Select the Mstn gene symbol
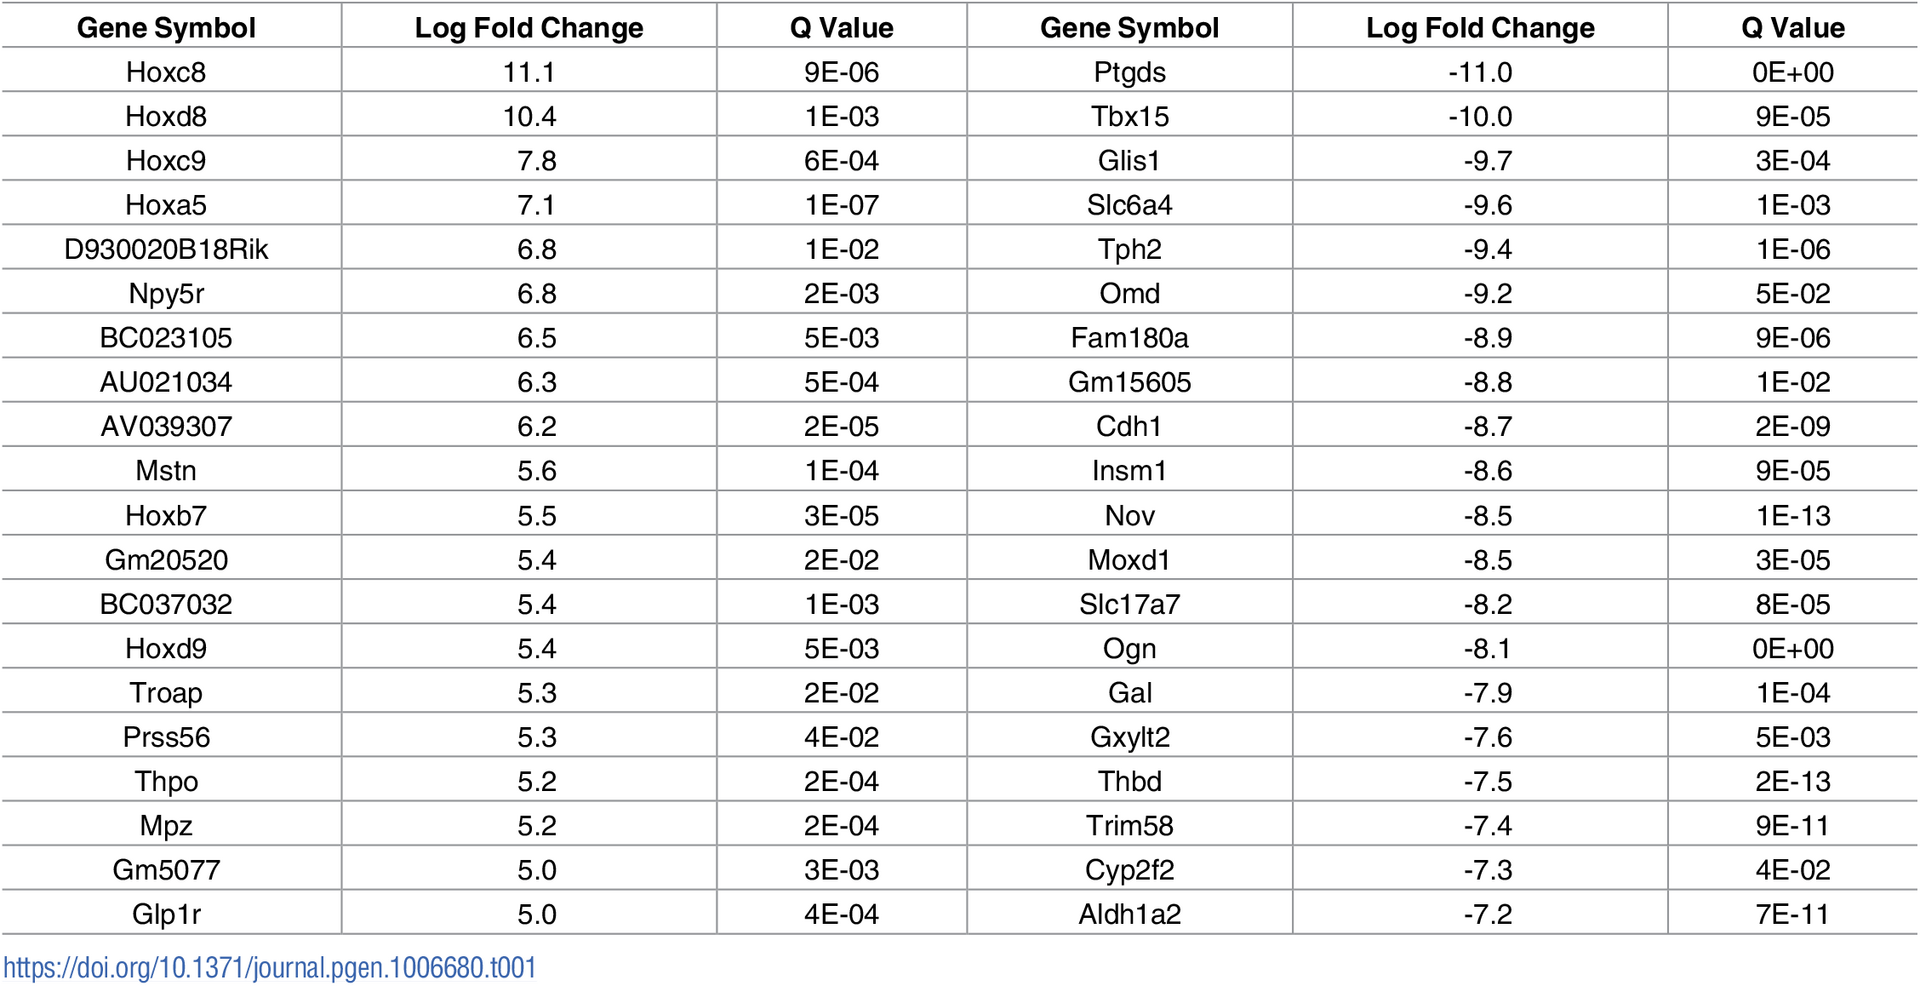Image resolution: width=1920 pixels, height=986 pixels. (x=166, y=470)
